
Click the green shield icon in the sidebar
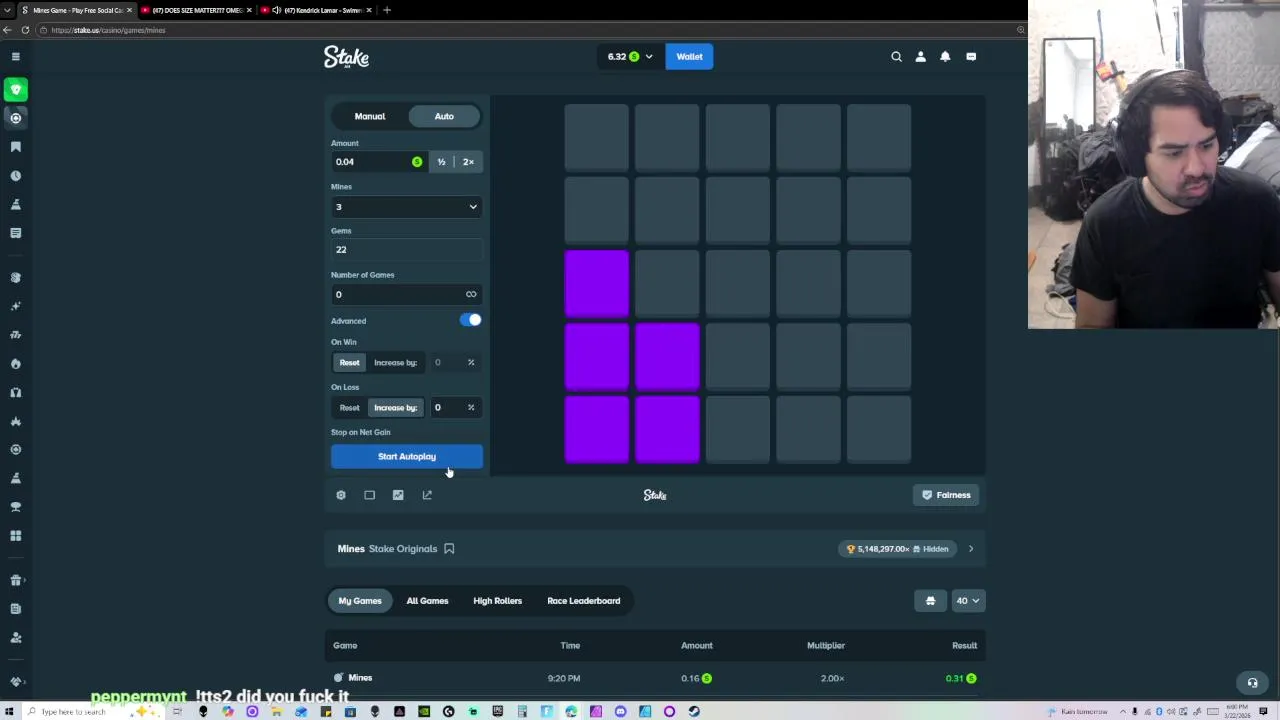(x=16, y=90)
